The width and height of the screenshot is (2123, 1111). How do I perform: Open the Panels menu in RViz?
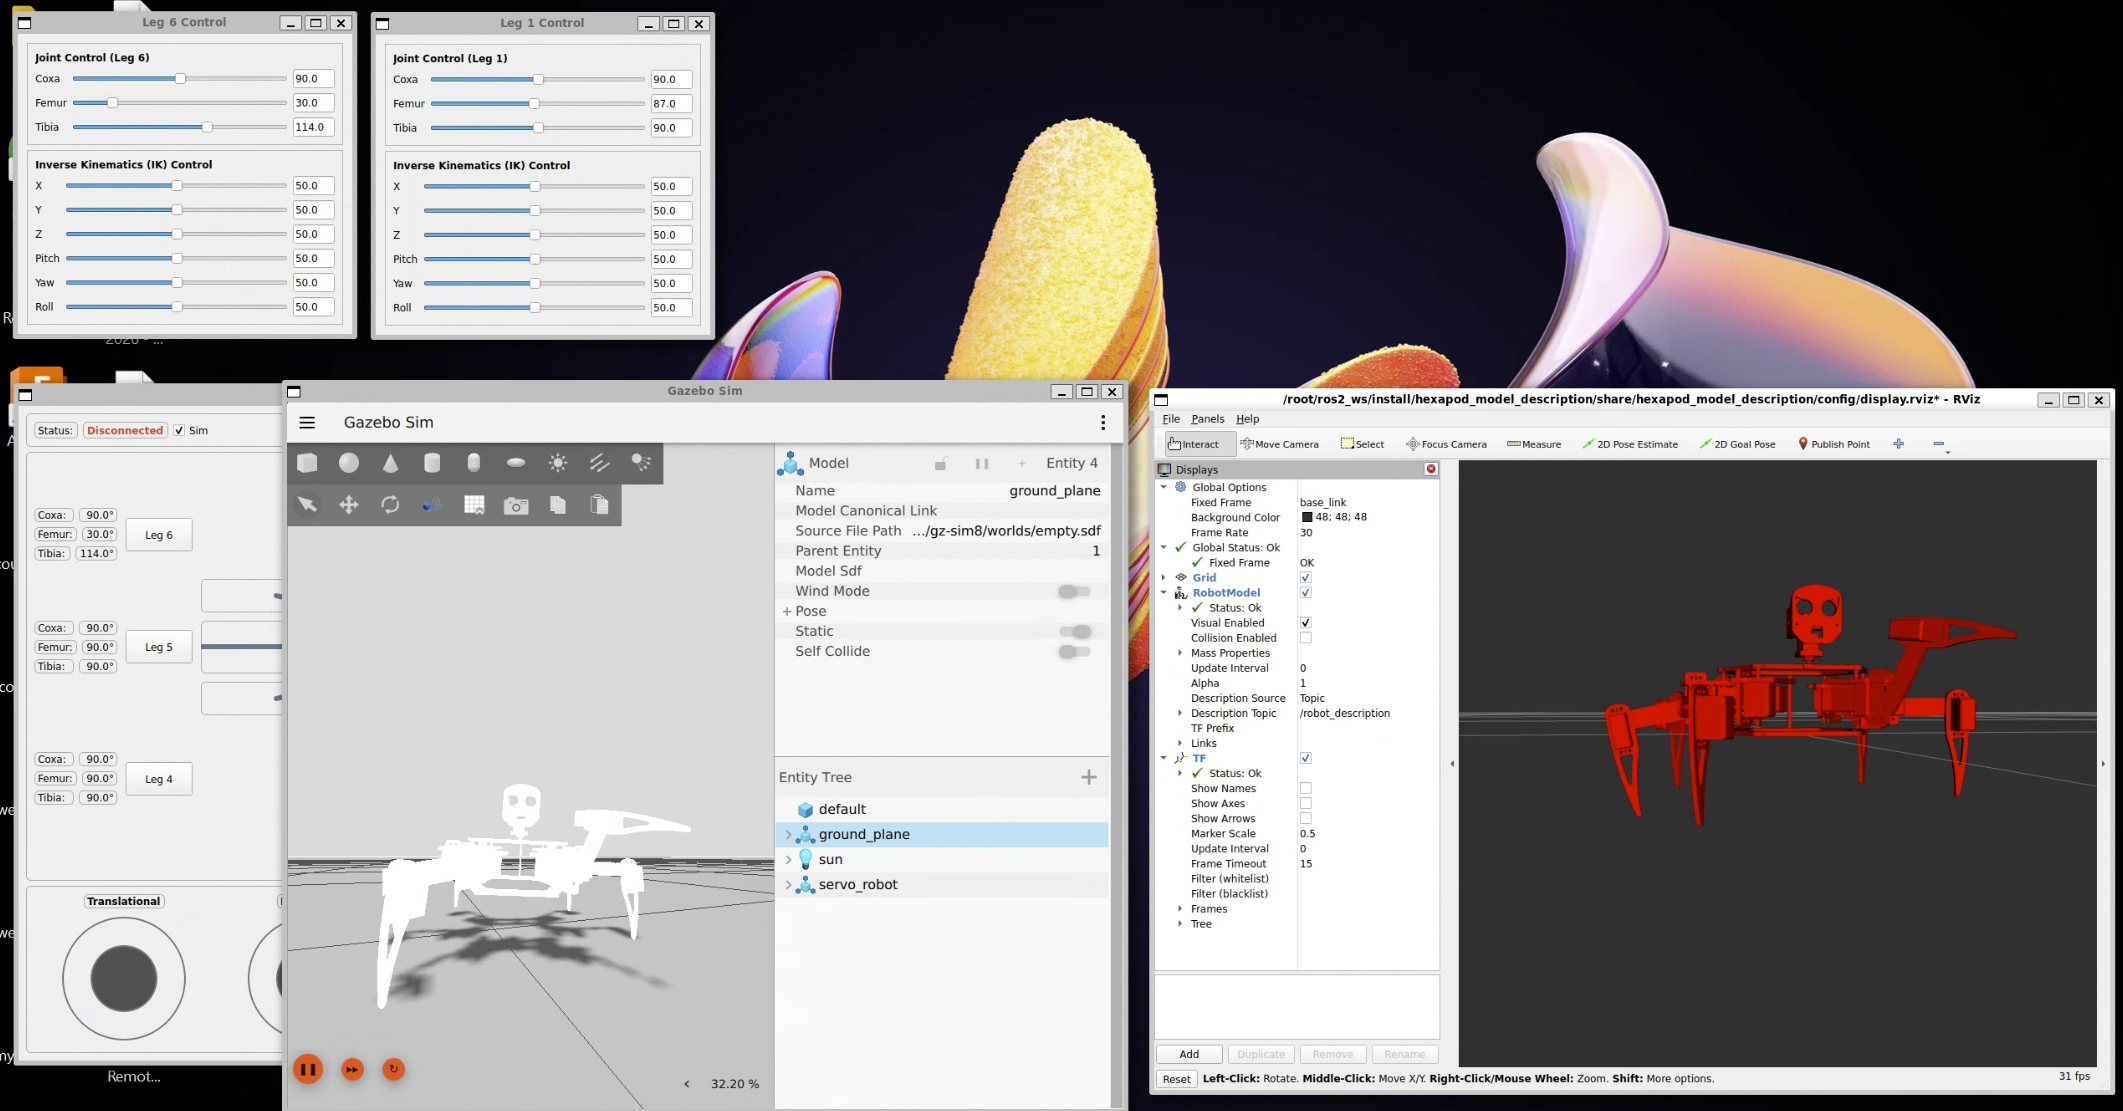[x=1207, y=419]
